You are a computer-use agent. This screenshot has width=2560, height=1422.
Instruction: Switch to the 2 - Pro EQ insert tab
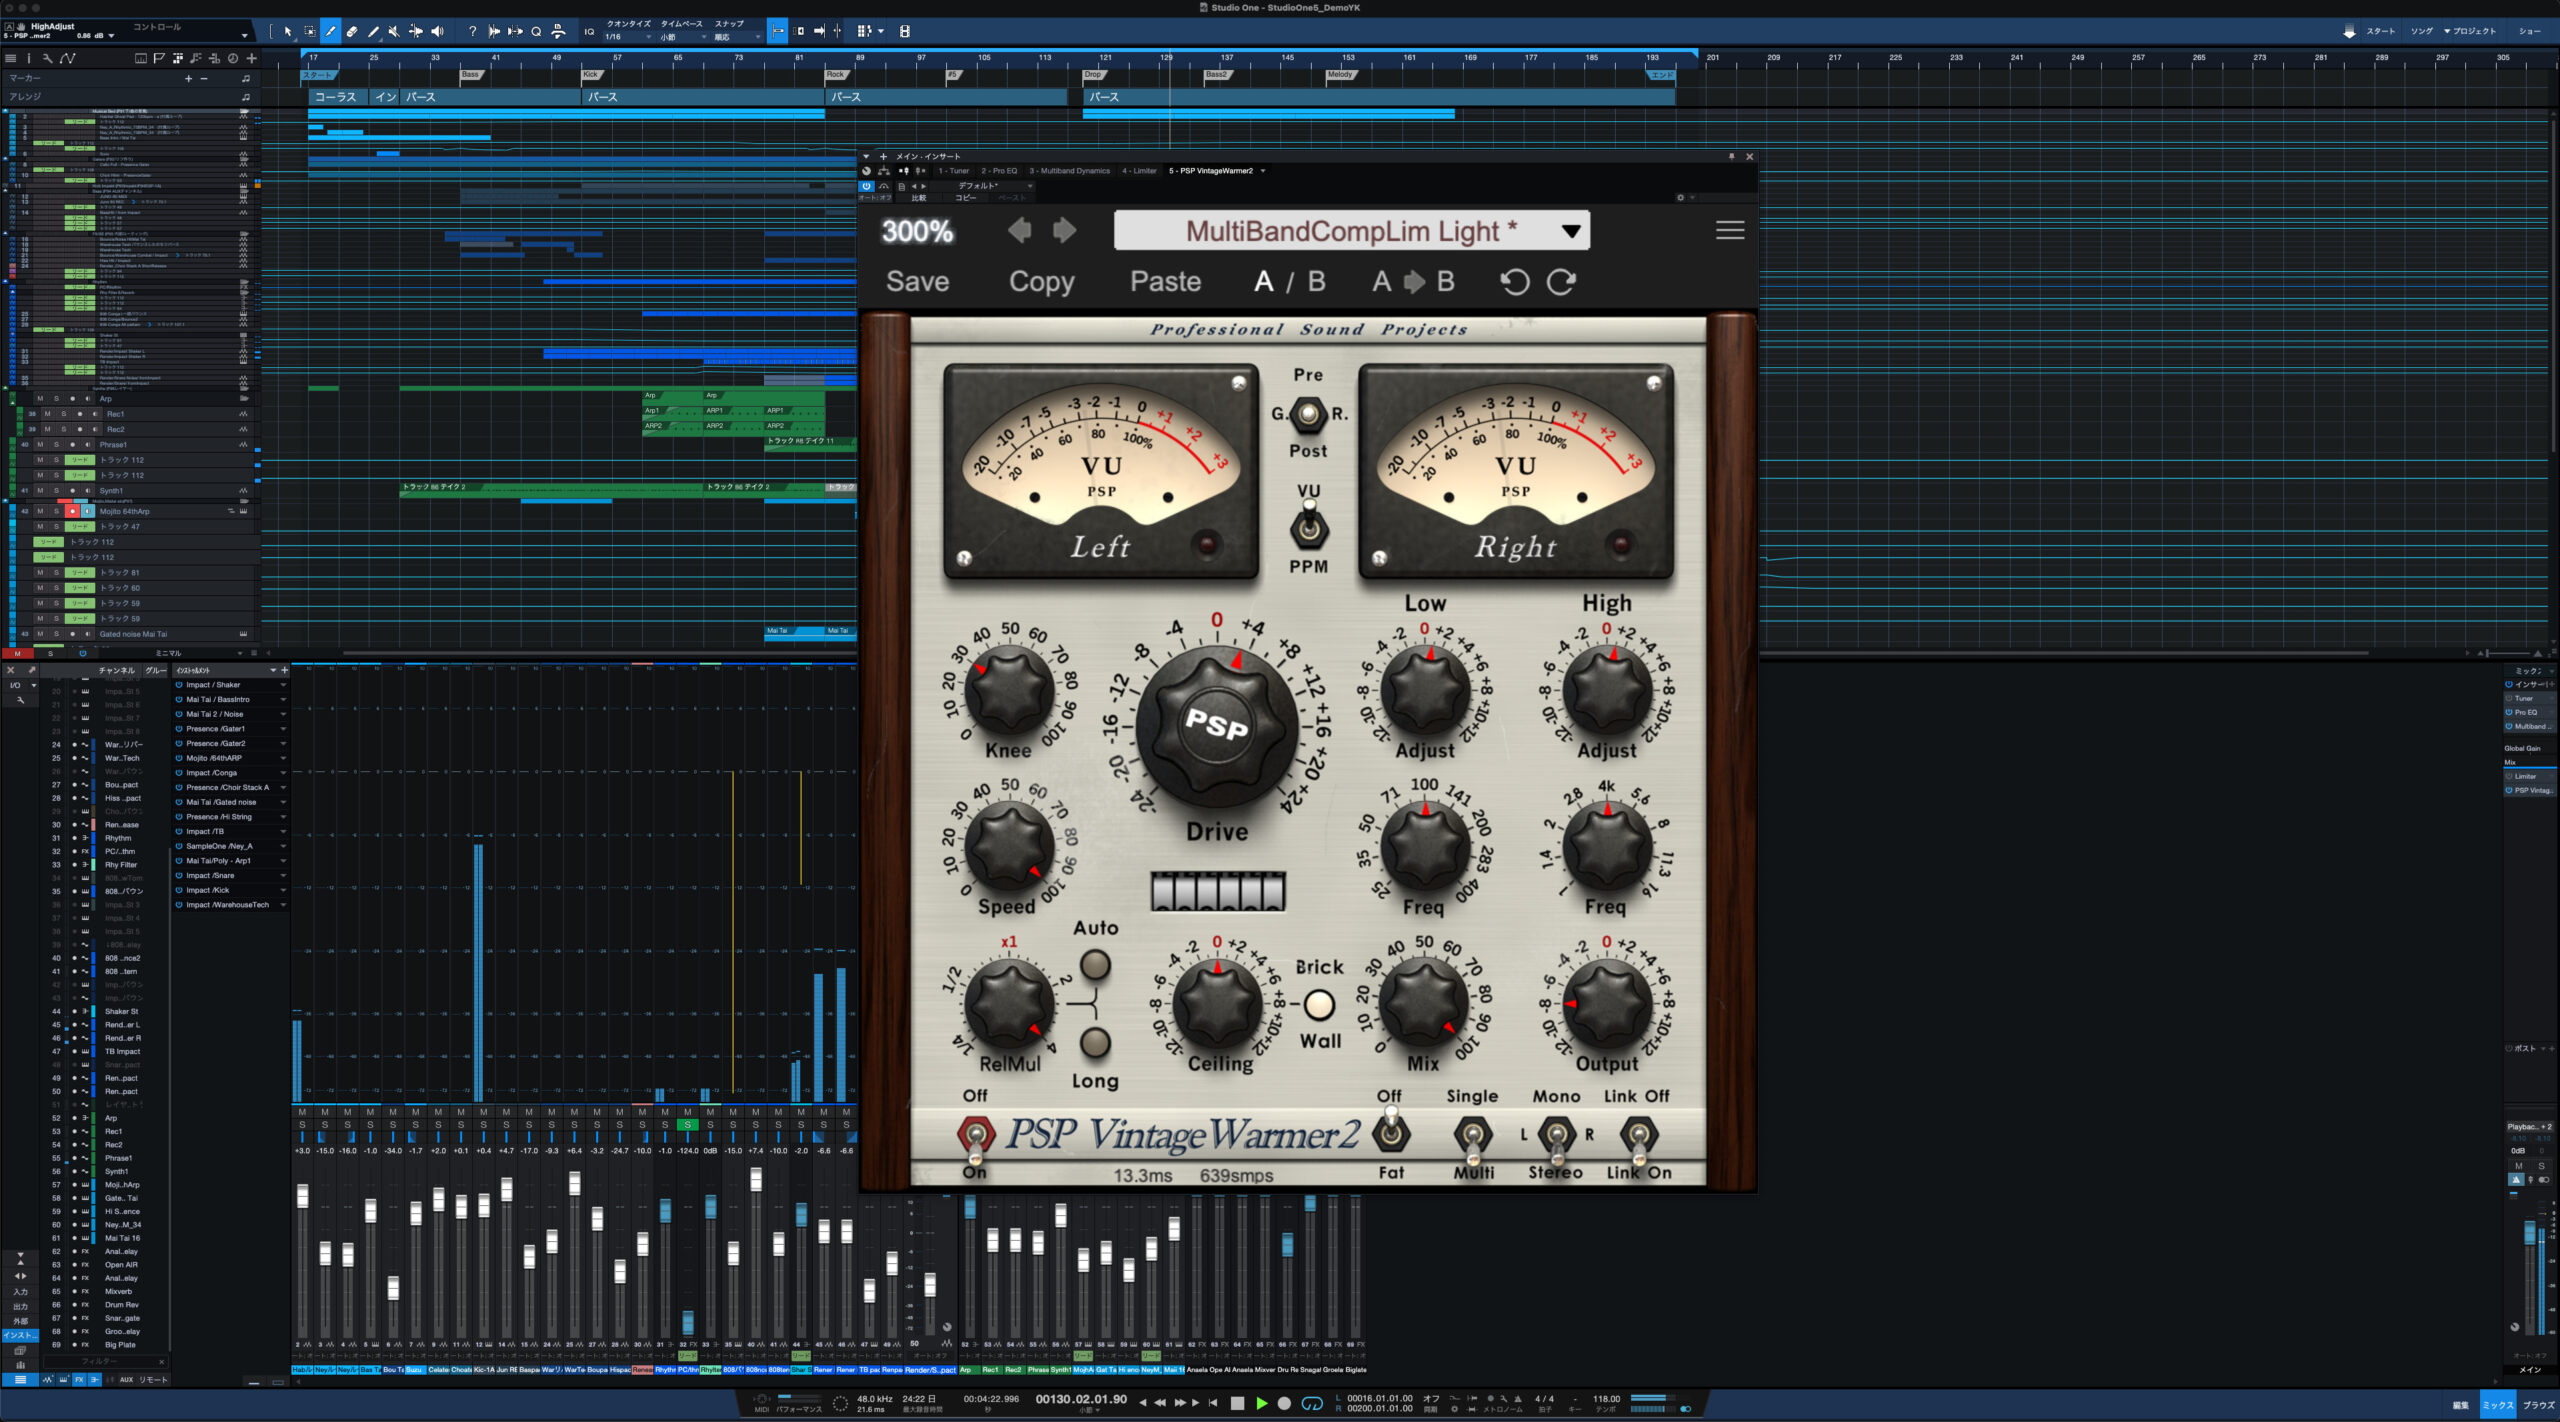999,171
